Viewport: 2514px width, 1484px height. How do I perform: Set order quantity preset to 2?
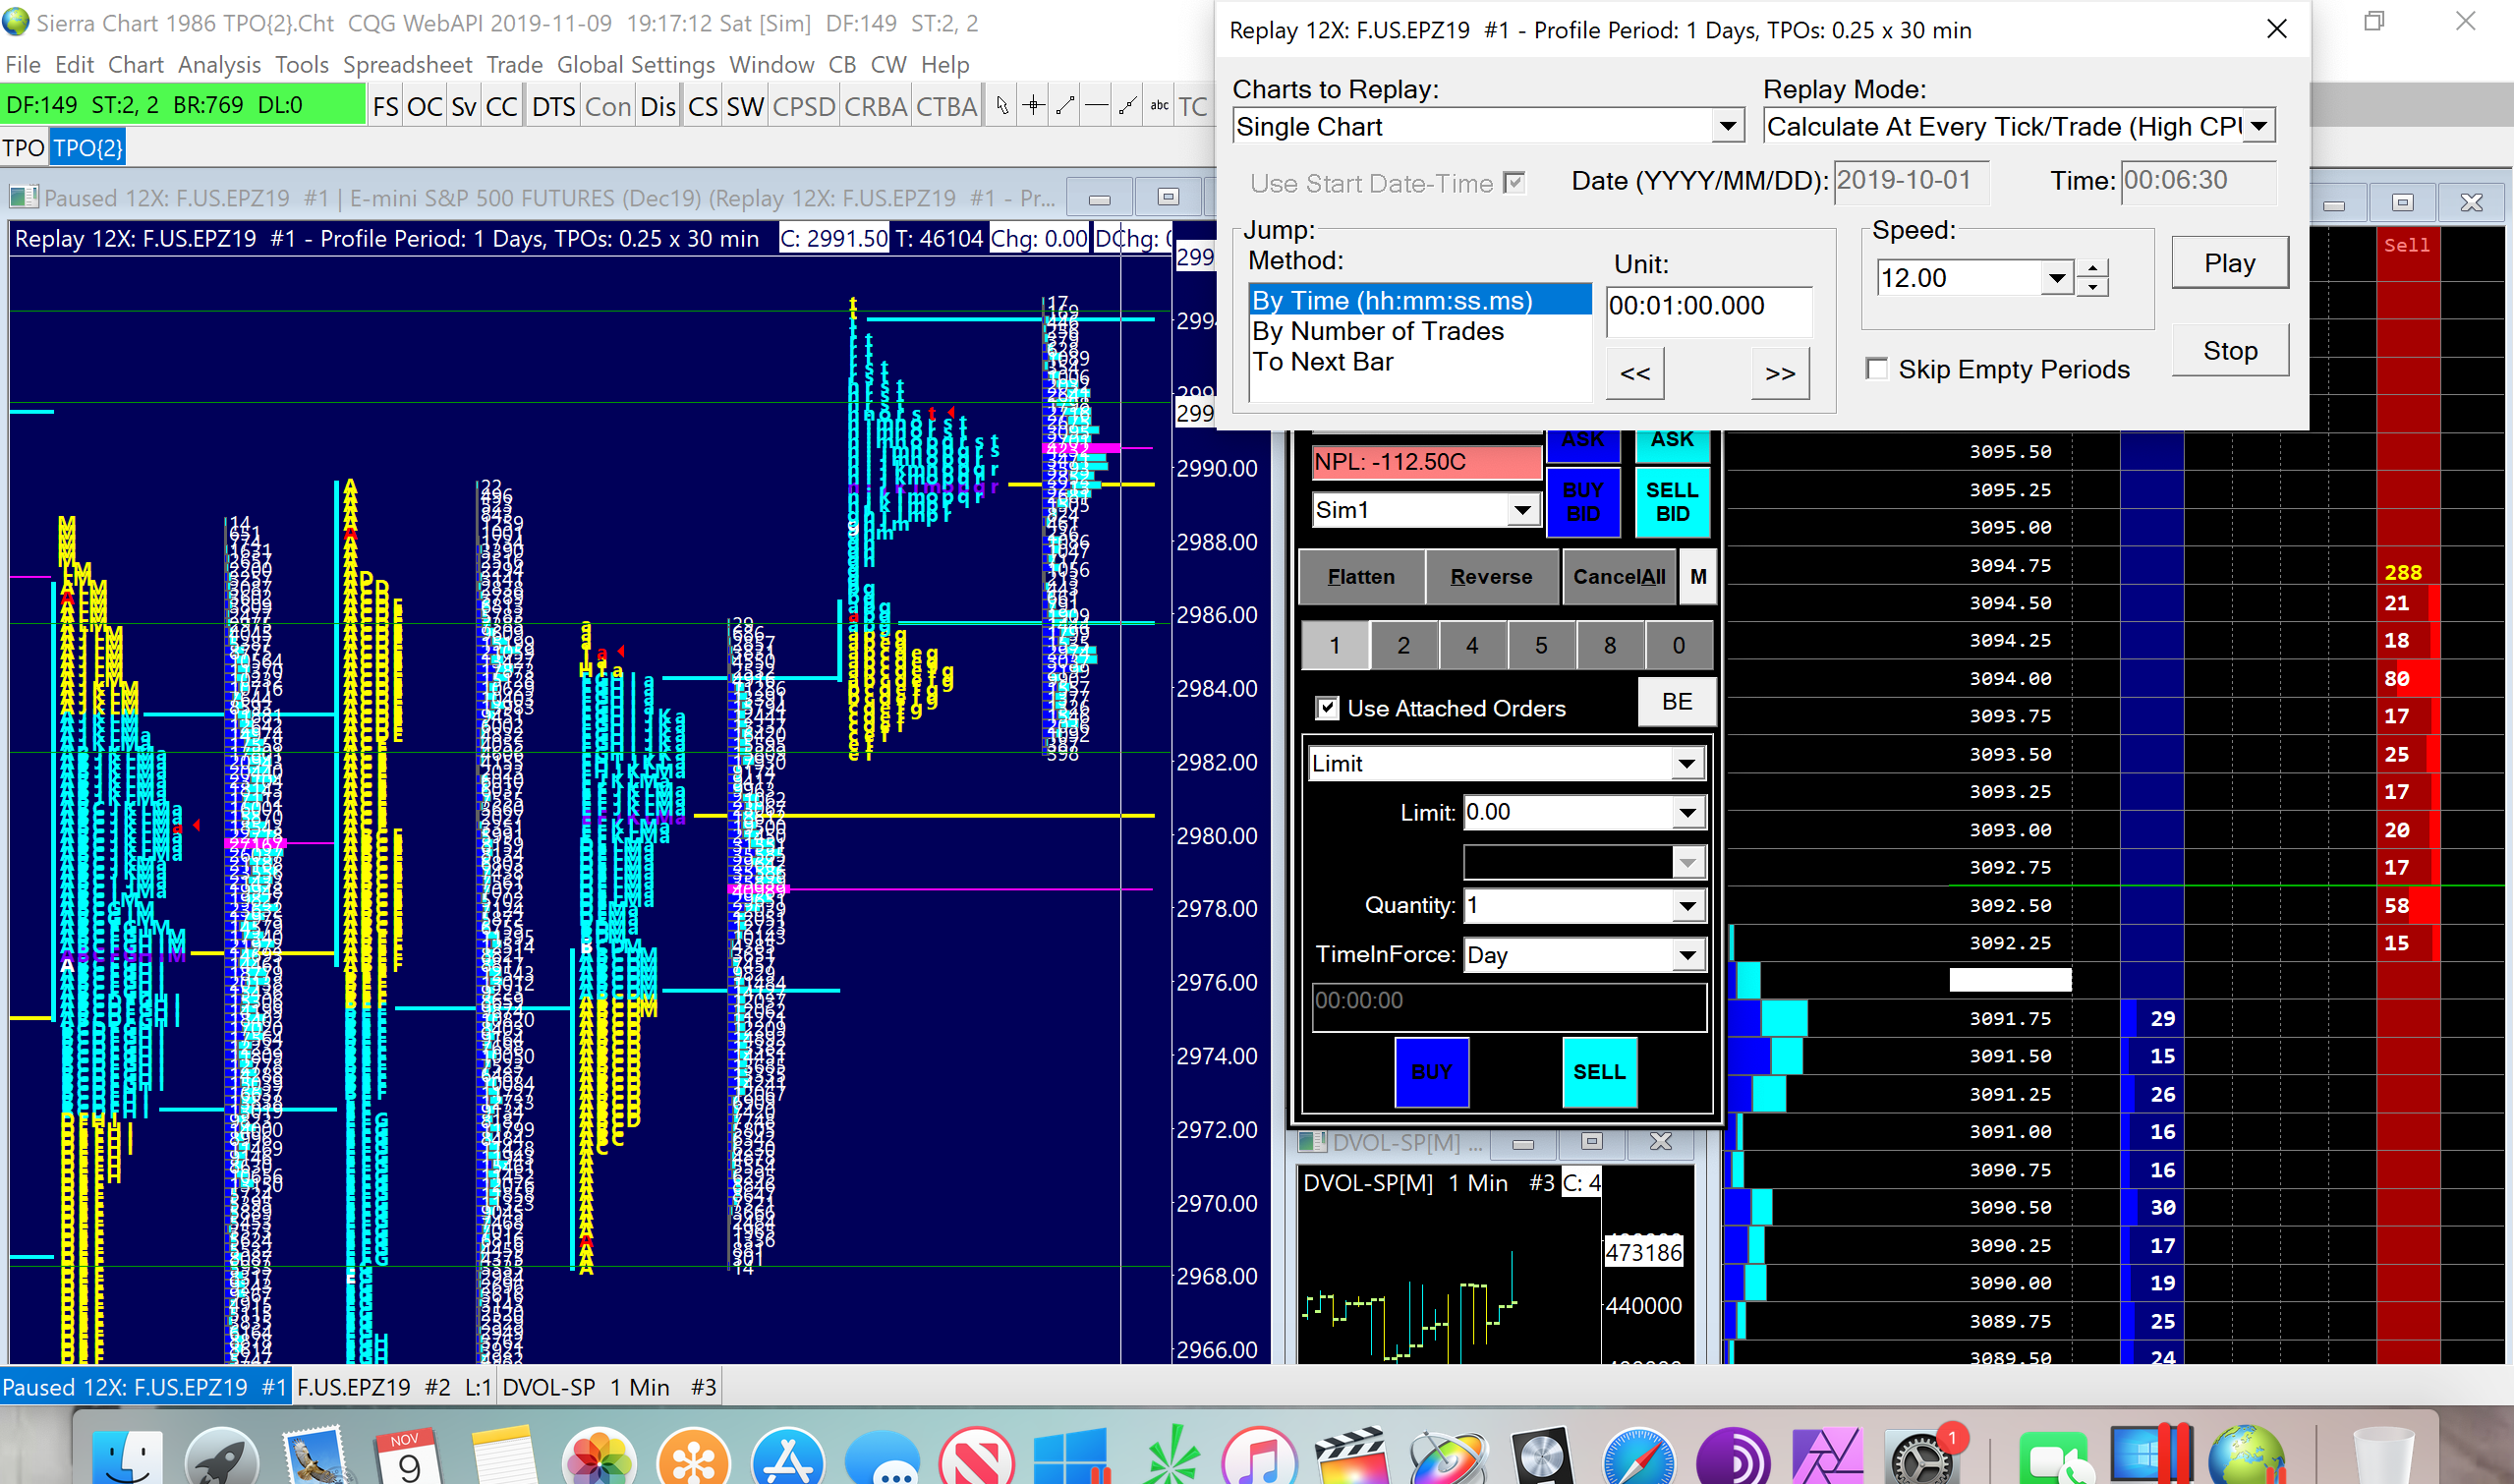click(x=1404, y=646)
